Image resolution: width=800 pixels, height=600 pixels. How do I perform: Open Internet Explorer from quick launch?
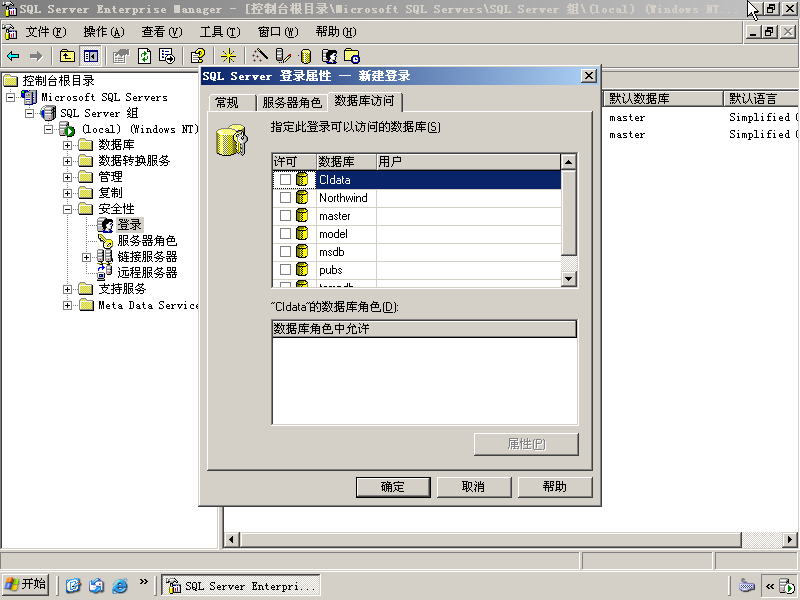120,585
